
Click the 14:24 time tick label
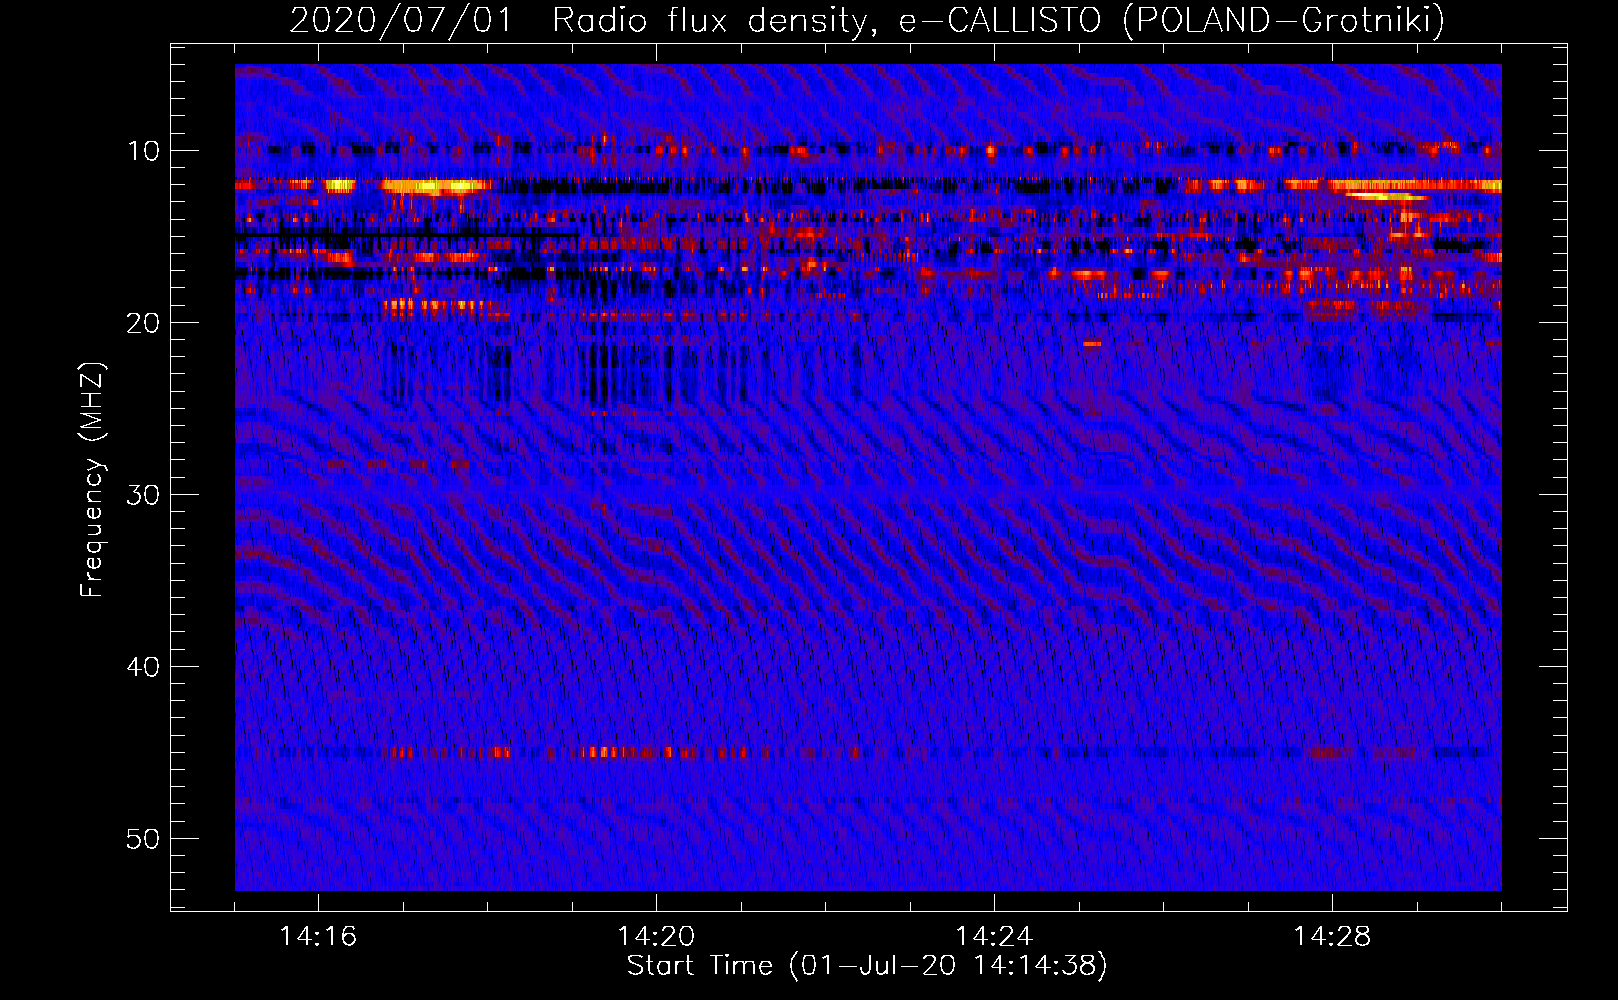tap(994, 937)
